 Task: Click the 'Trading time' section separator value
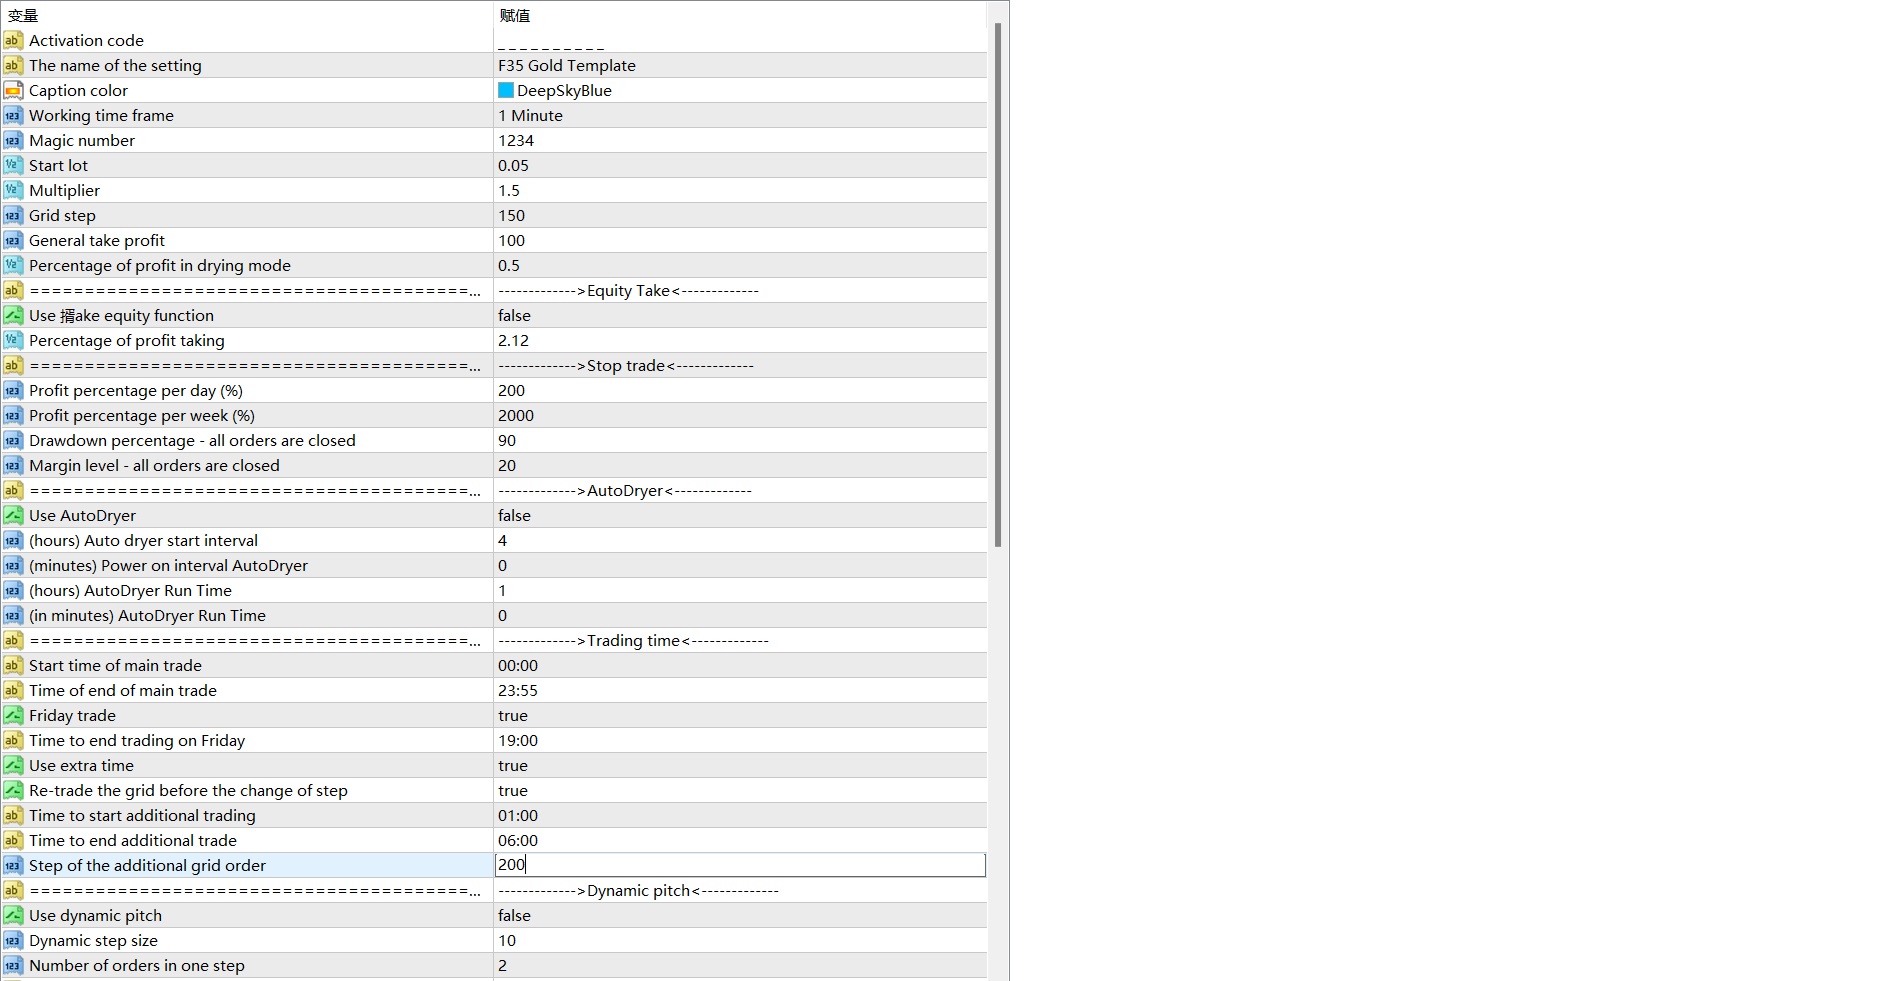pyautogui.click(x=633, y=640)
